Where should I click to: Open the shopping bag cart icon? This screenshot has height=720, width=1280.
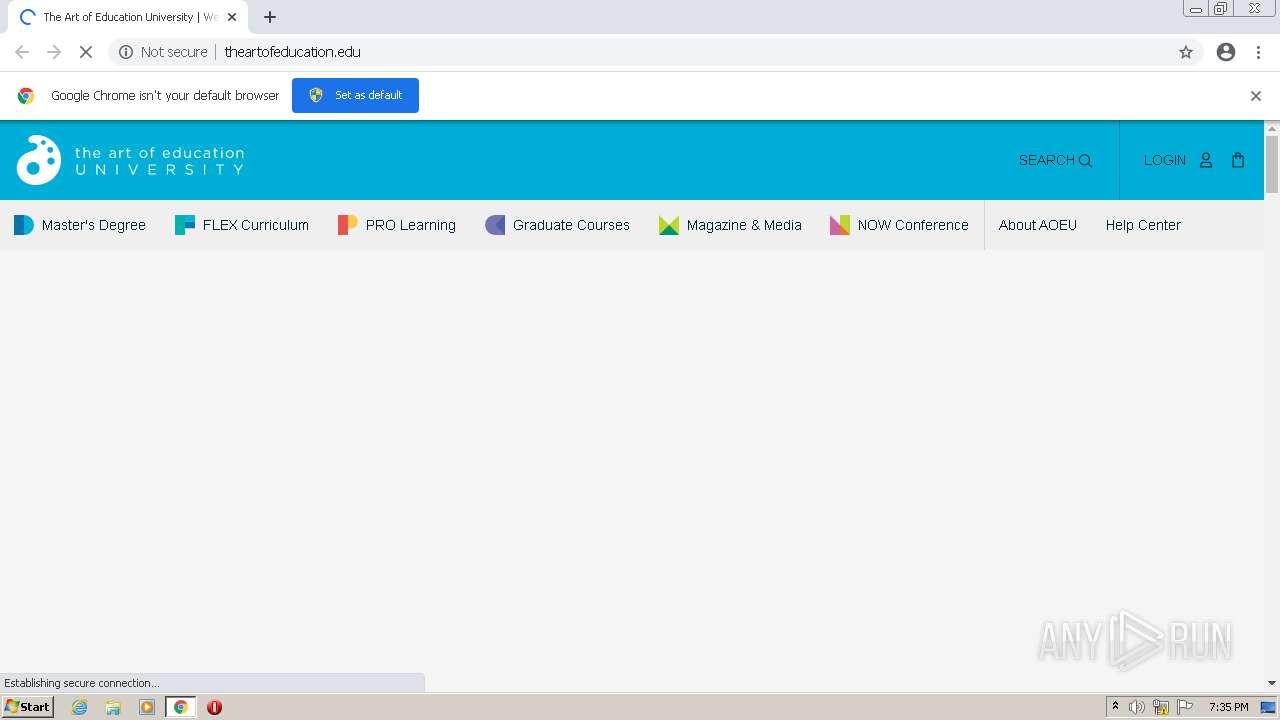pos(1238,160)
